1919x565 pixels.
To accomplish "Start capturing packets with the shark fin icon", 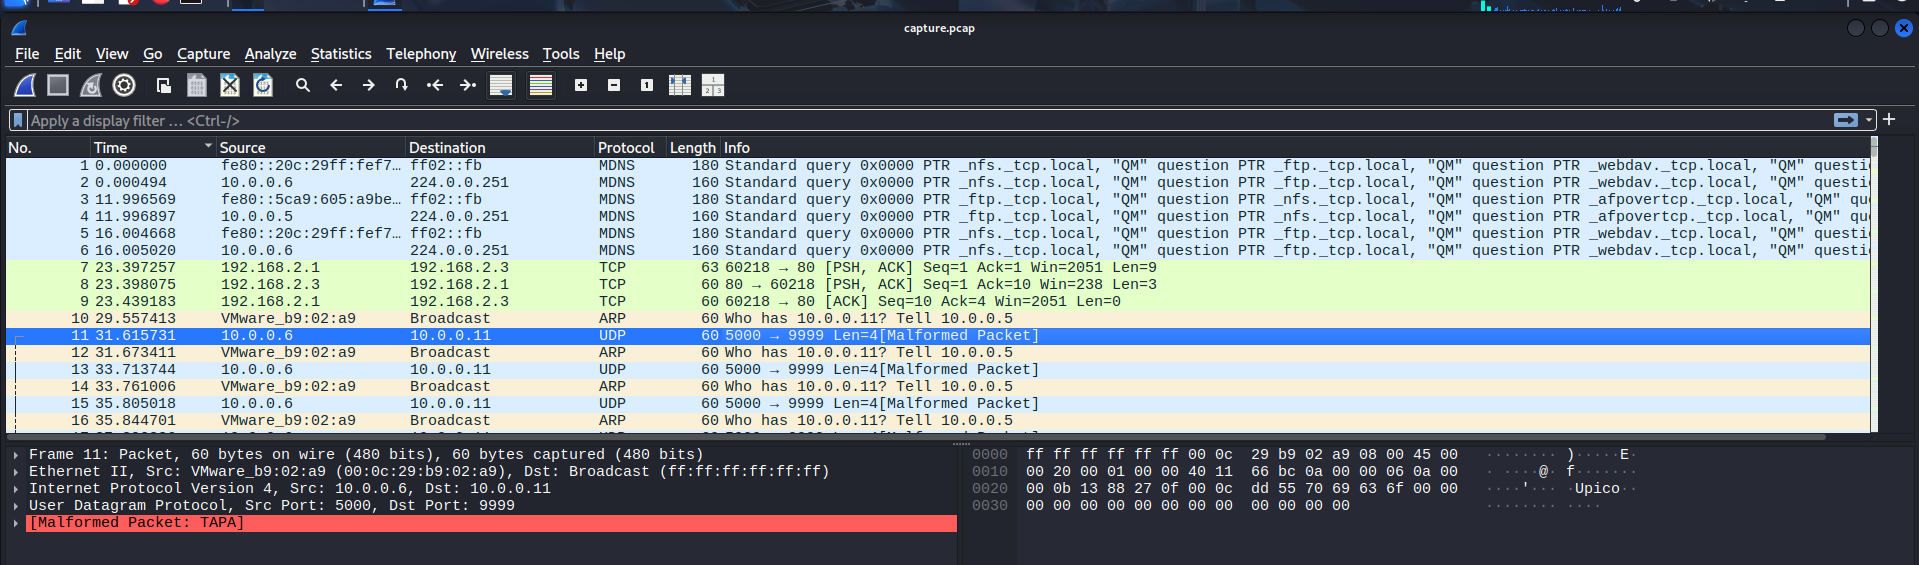I will (x=25, y=86).
